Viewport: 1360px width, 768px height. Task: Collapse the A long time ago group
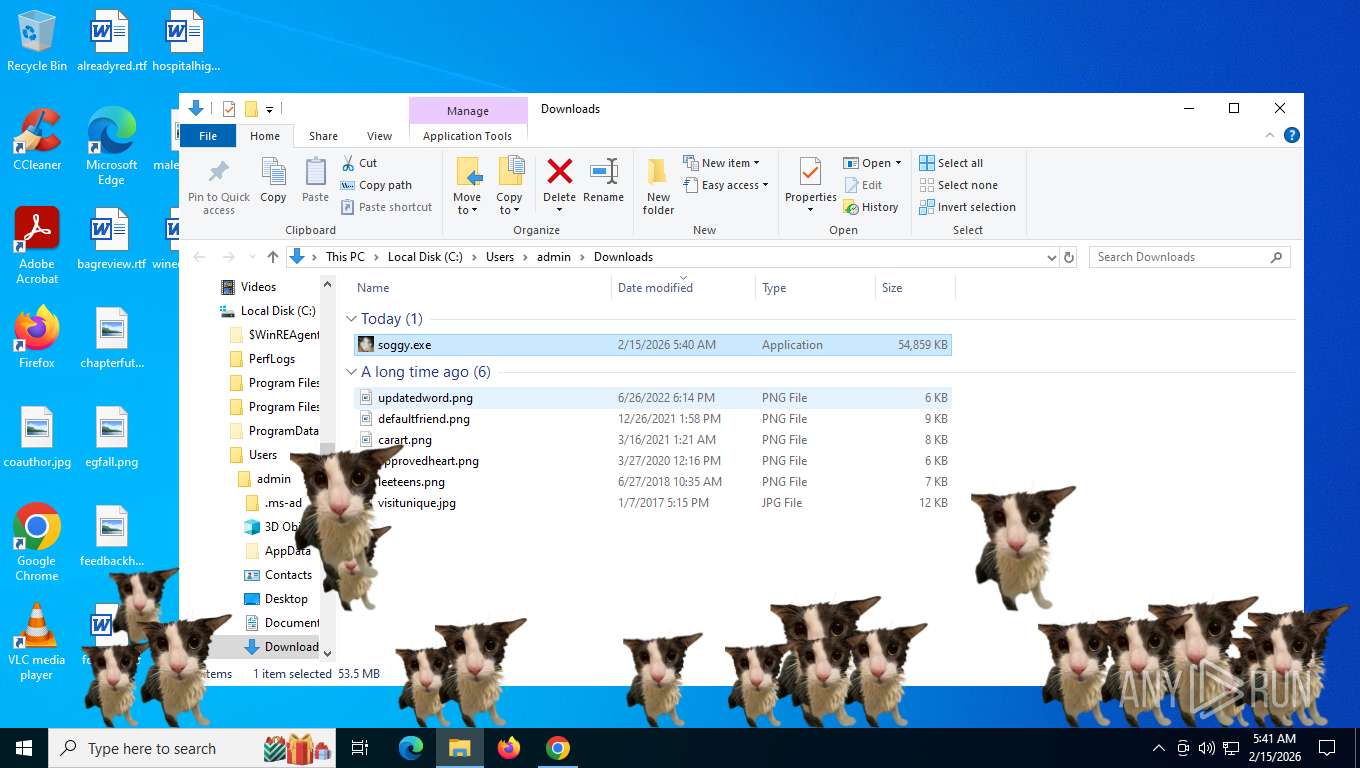click(x=351, y=372)
